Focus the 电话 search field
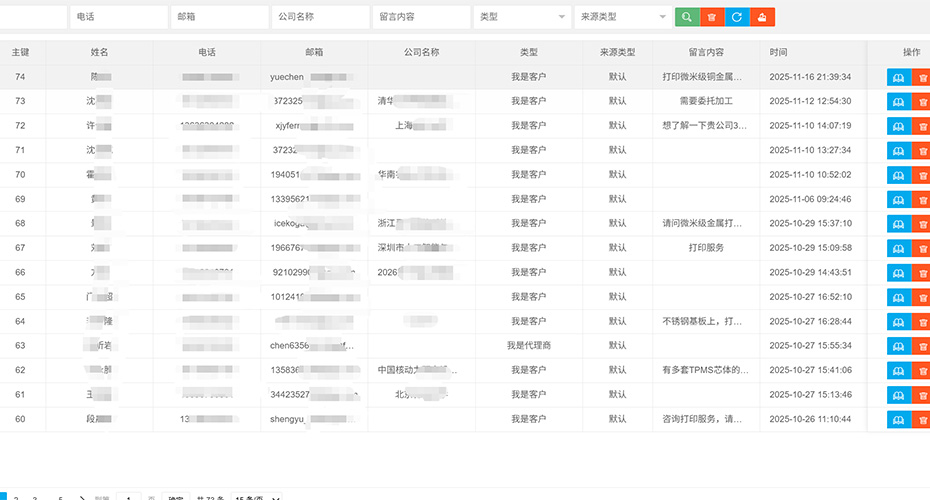 click(x=119, y=17)
